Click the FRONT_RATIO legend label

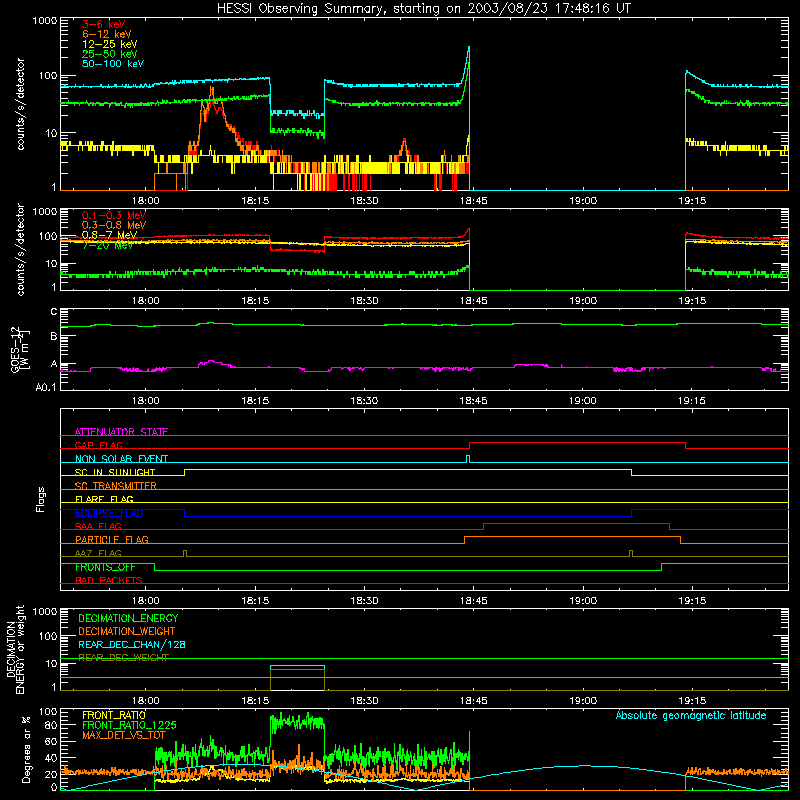point(114,715)
